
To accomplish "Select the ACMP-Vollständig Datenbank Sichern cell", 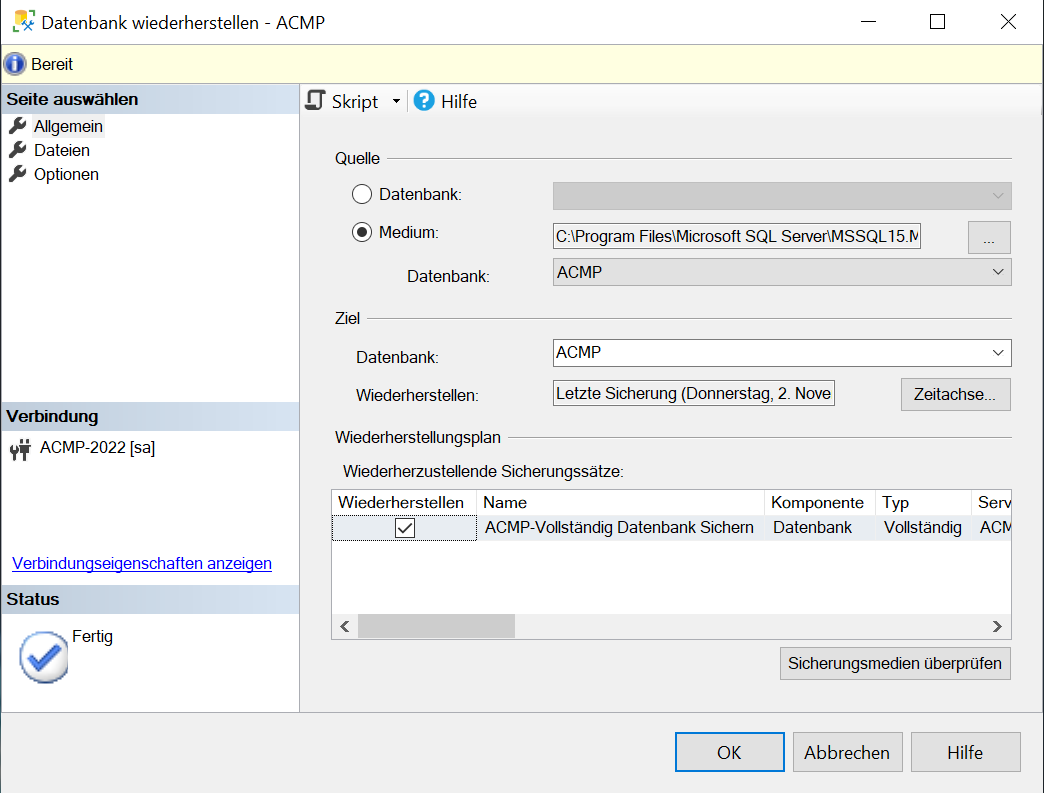I will [x=620, y=527].
